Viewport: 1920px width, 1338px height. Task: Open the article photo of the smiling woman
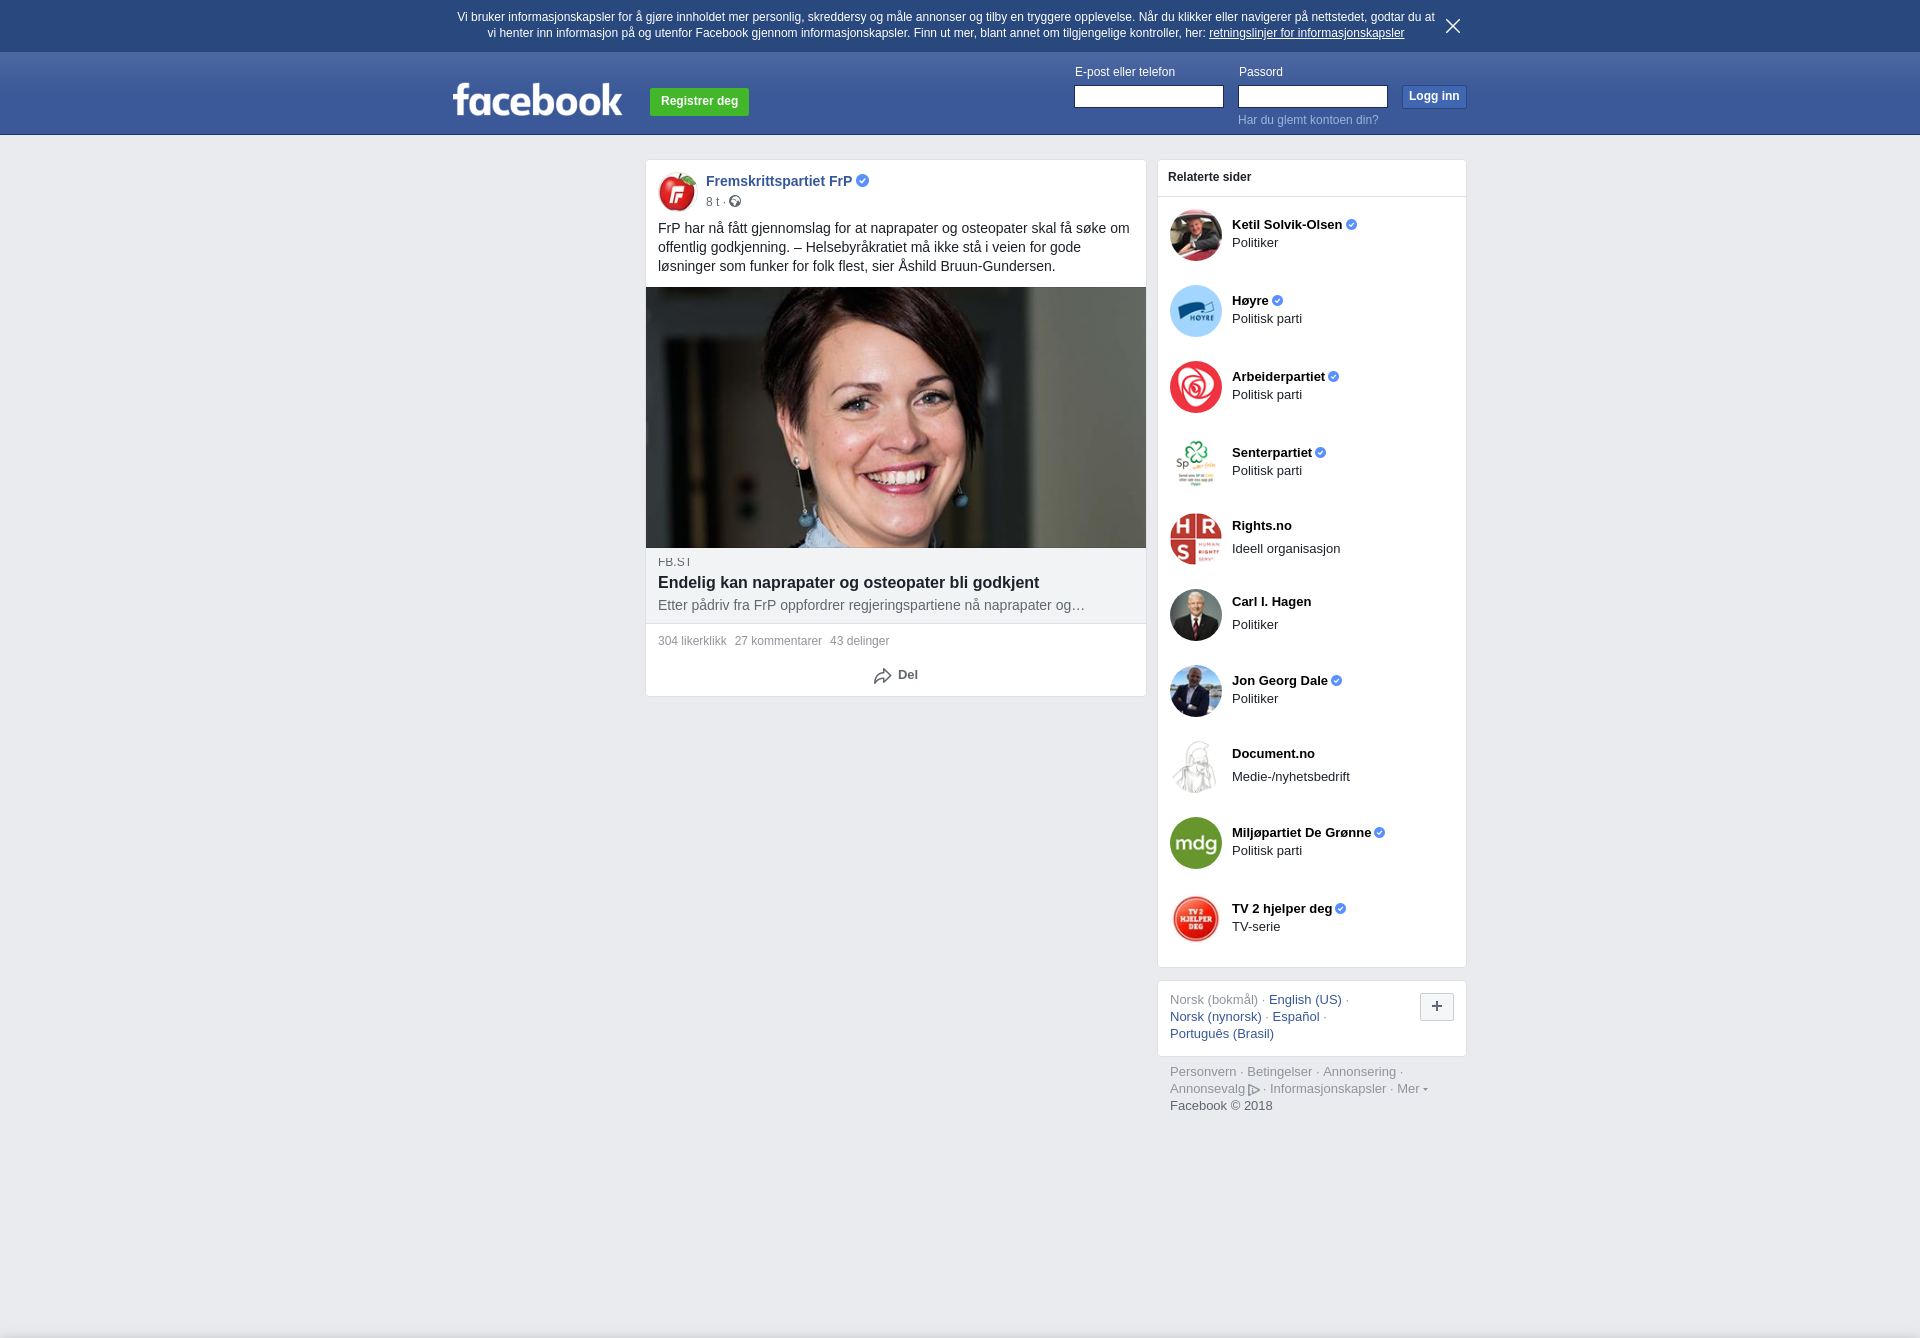click(896, 417)
